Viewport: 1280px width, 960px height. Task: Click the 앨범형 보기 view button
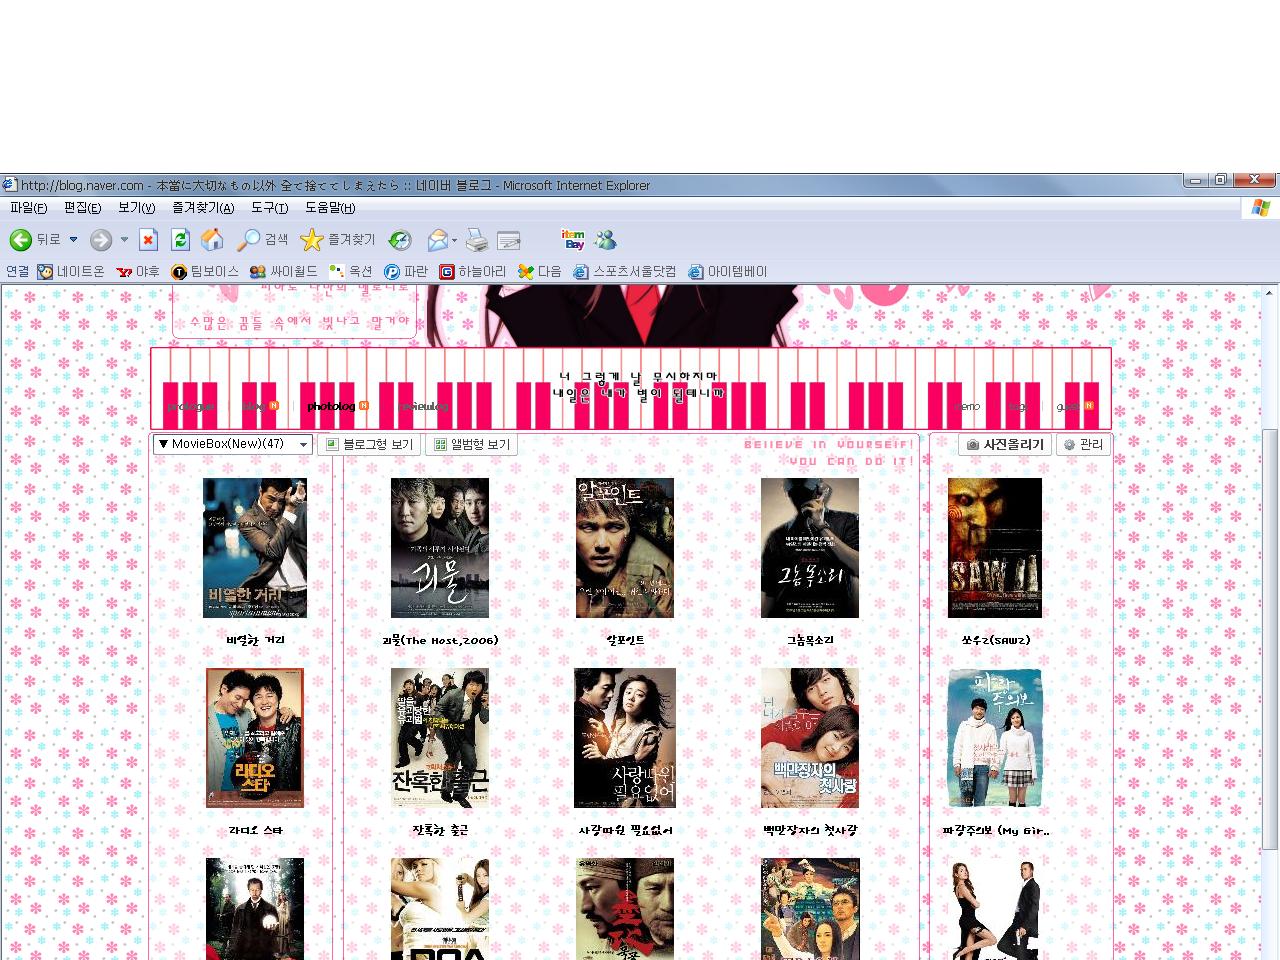(x=472, y=444)
